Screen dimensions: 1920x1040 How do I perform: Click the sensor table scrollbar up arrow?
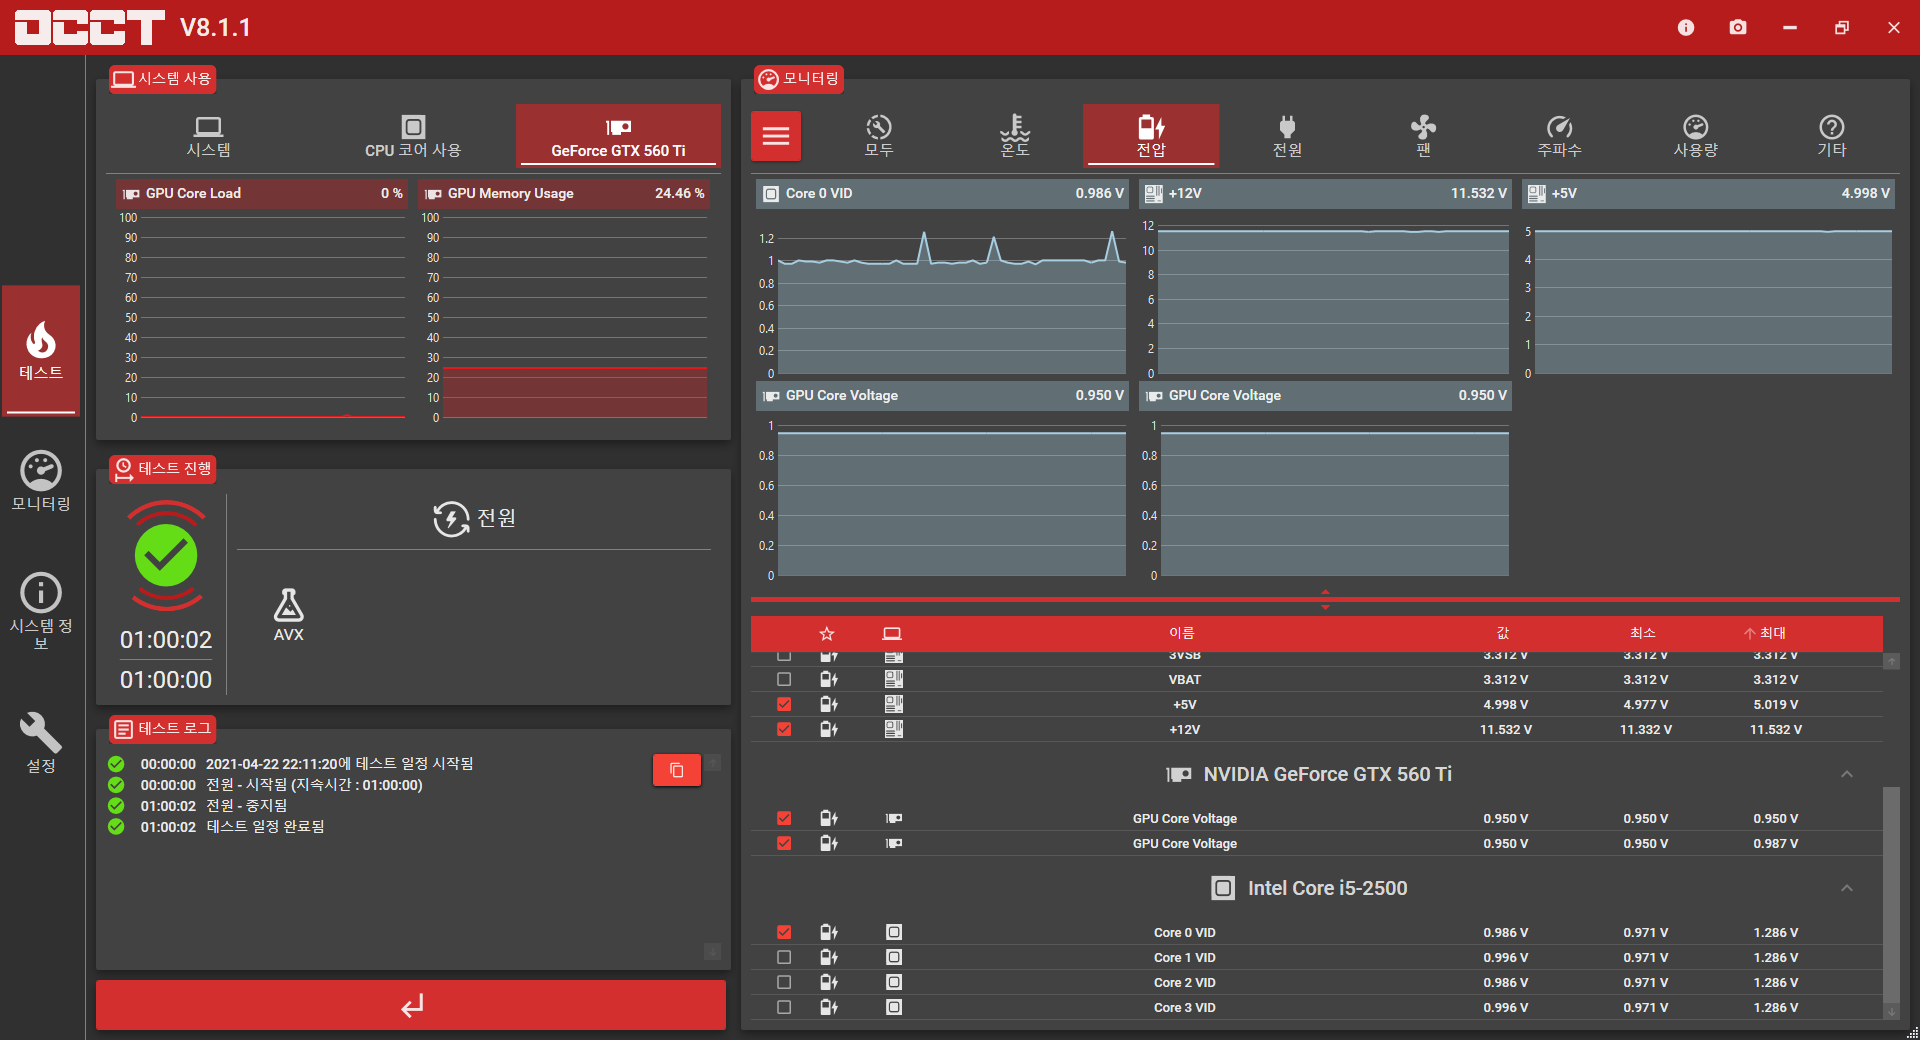coord(1891,662)
